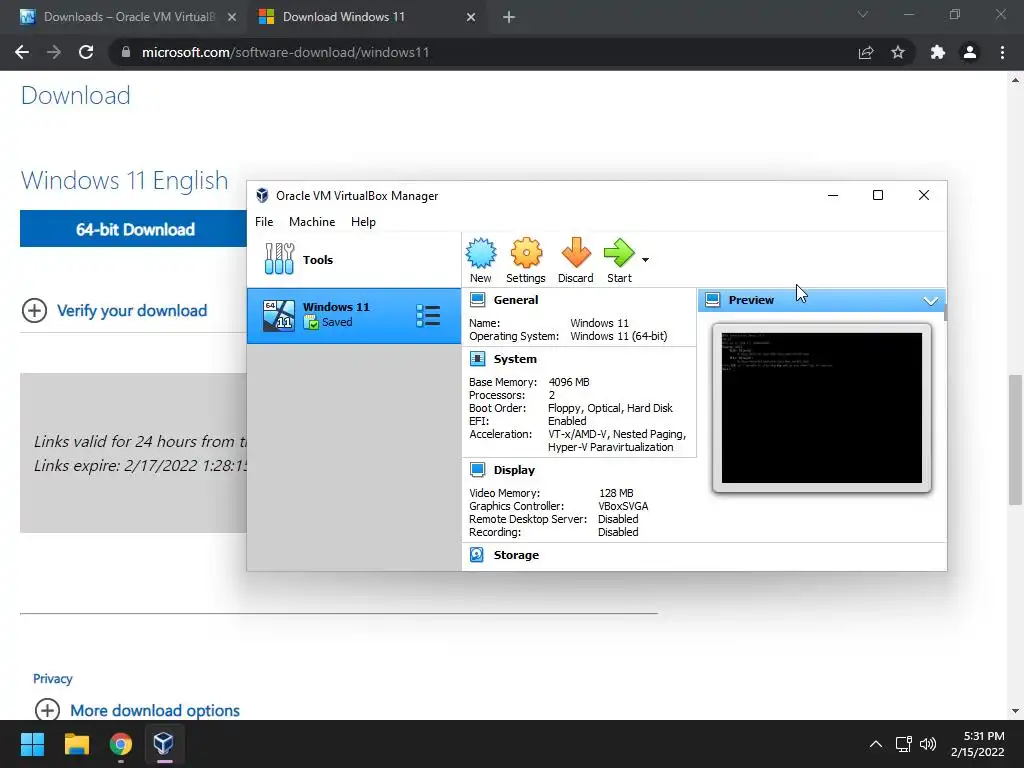Click the Storage section icon
This screenshot has width=1024, height=768.
pyautogui.click(x=477, y=554)
